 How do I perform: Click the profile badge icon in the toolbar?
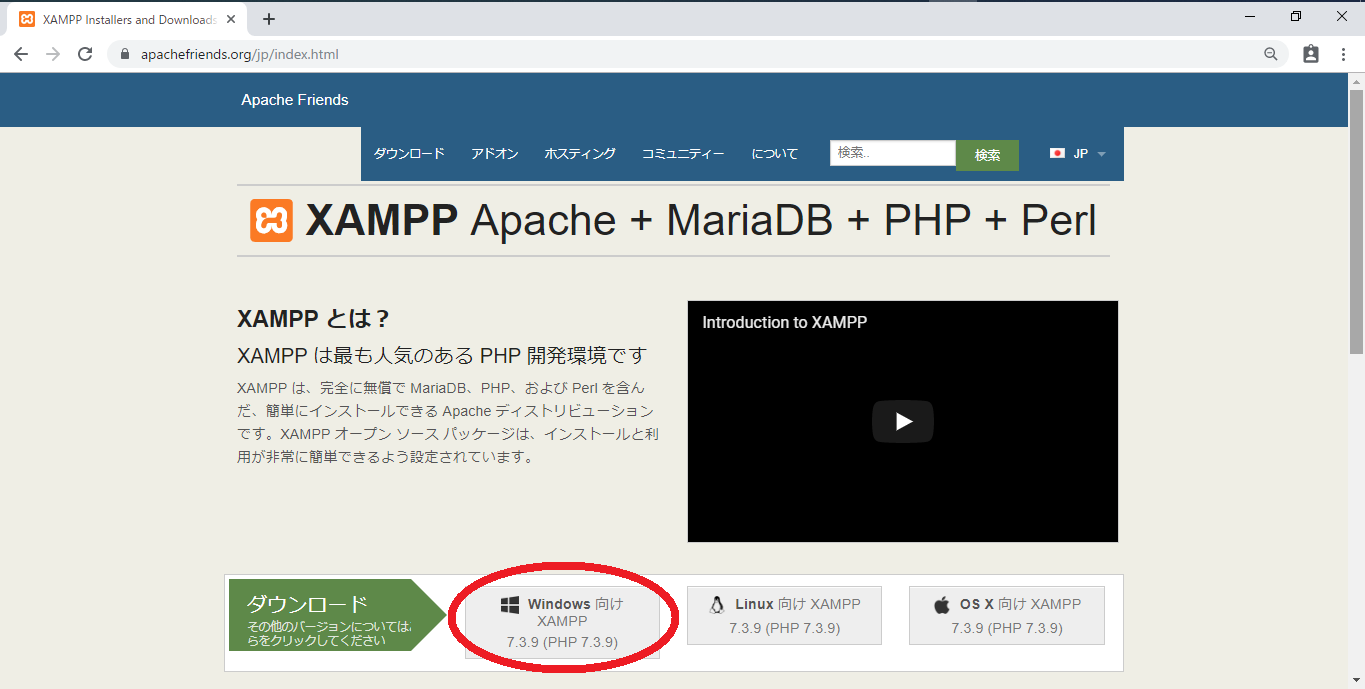tap(1311, 54)
